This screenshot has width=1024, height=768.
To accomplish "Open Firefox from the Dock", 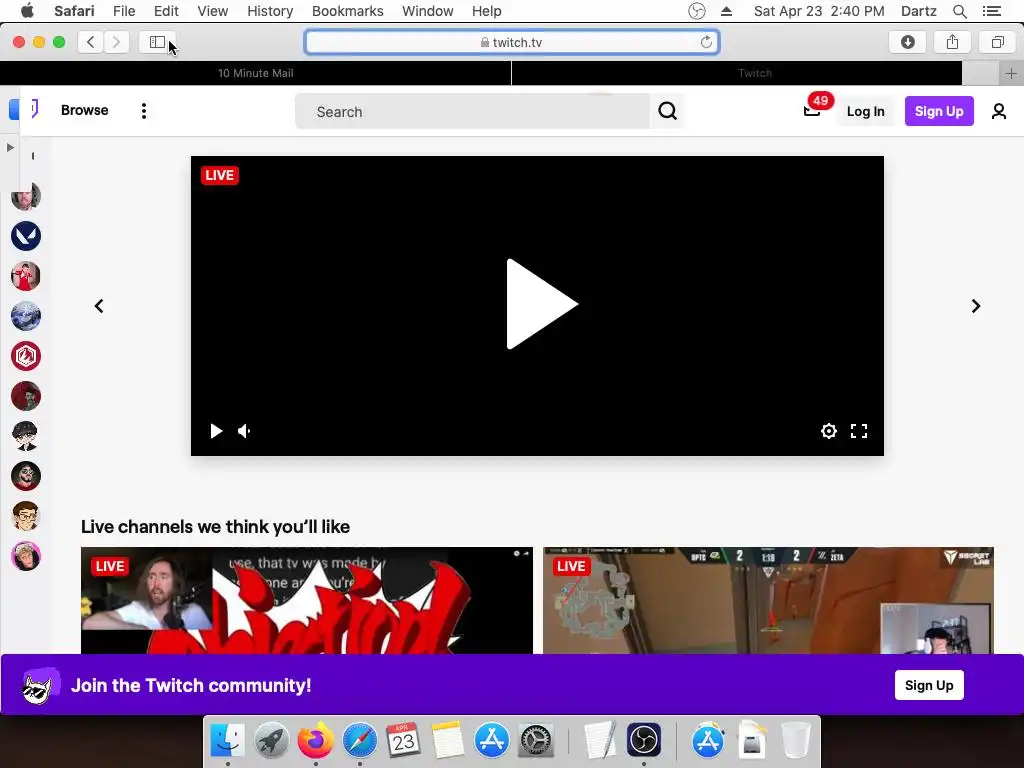I will [x=315, y=740].
